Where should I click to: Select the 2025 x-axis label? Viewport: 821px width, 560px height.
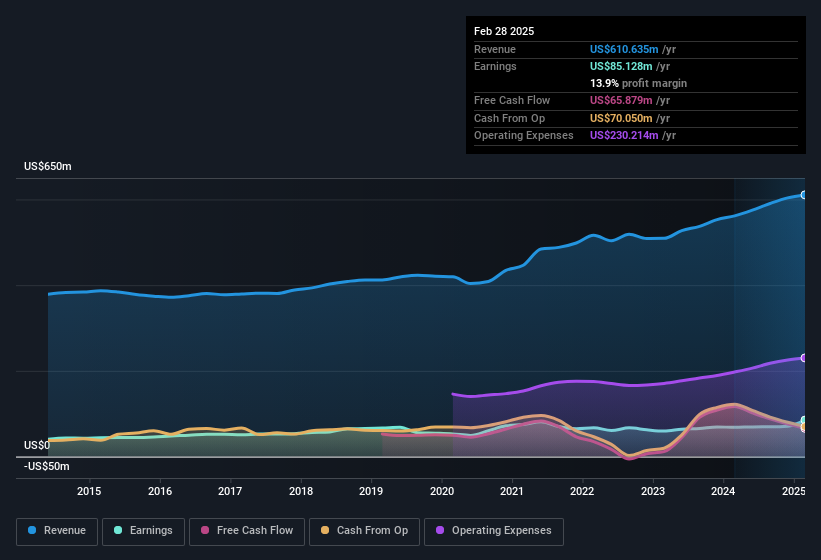[793, 491]
